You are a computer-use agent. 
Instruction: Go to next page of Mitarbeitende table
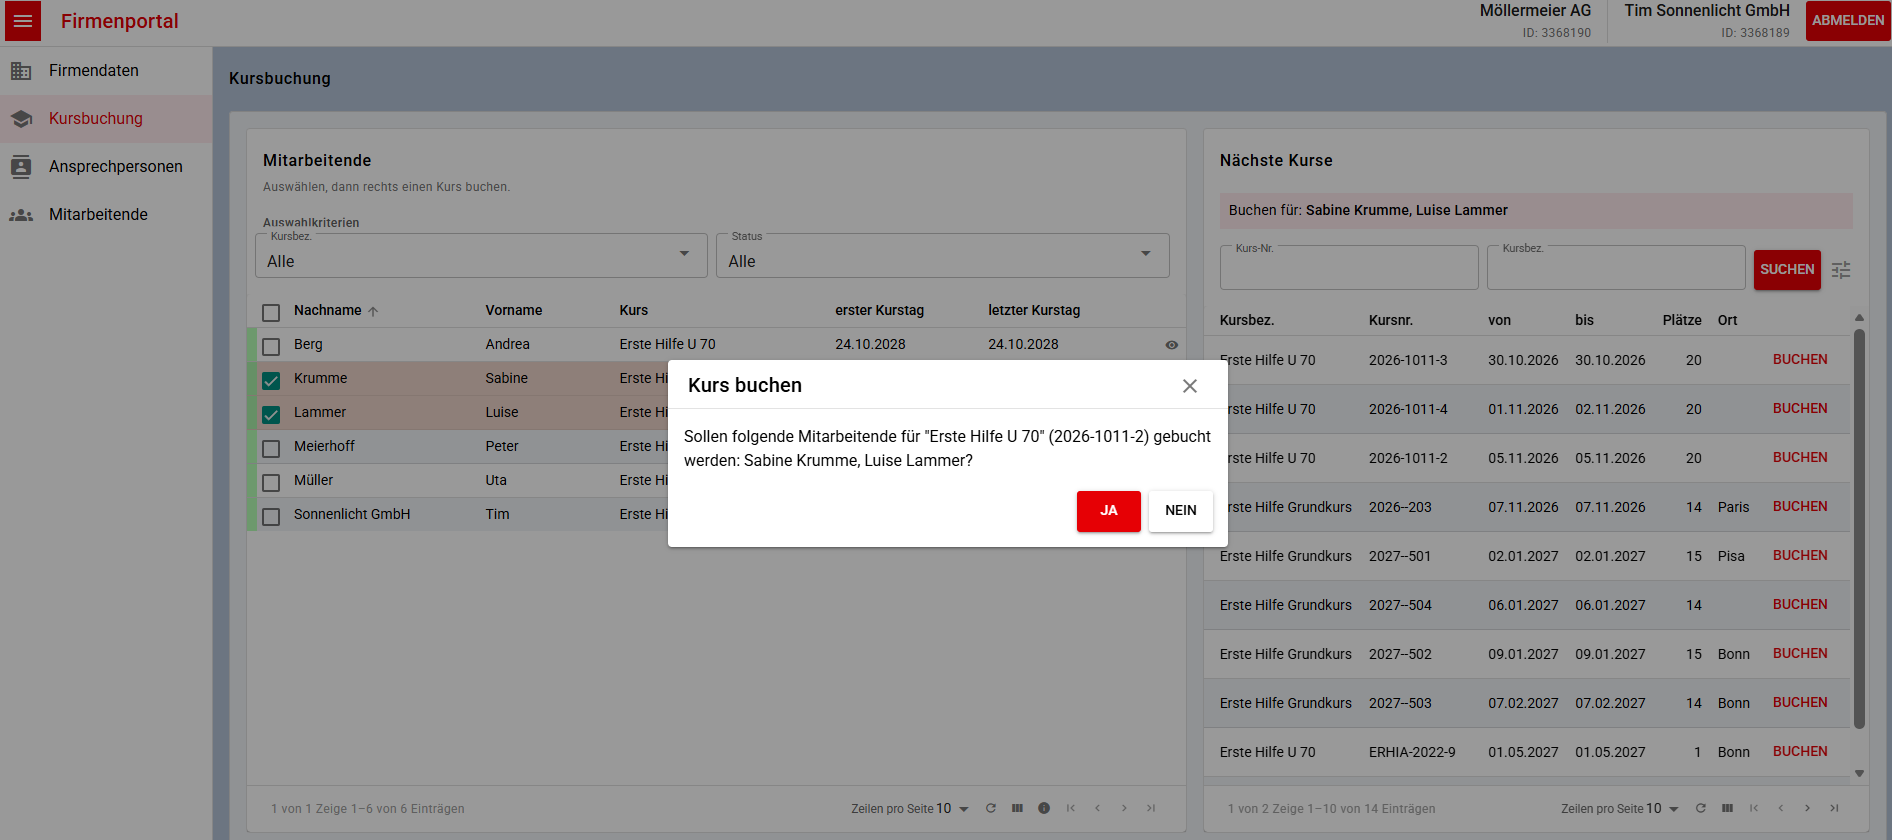click(1124, 808)
